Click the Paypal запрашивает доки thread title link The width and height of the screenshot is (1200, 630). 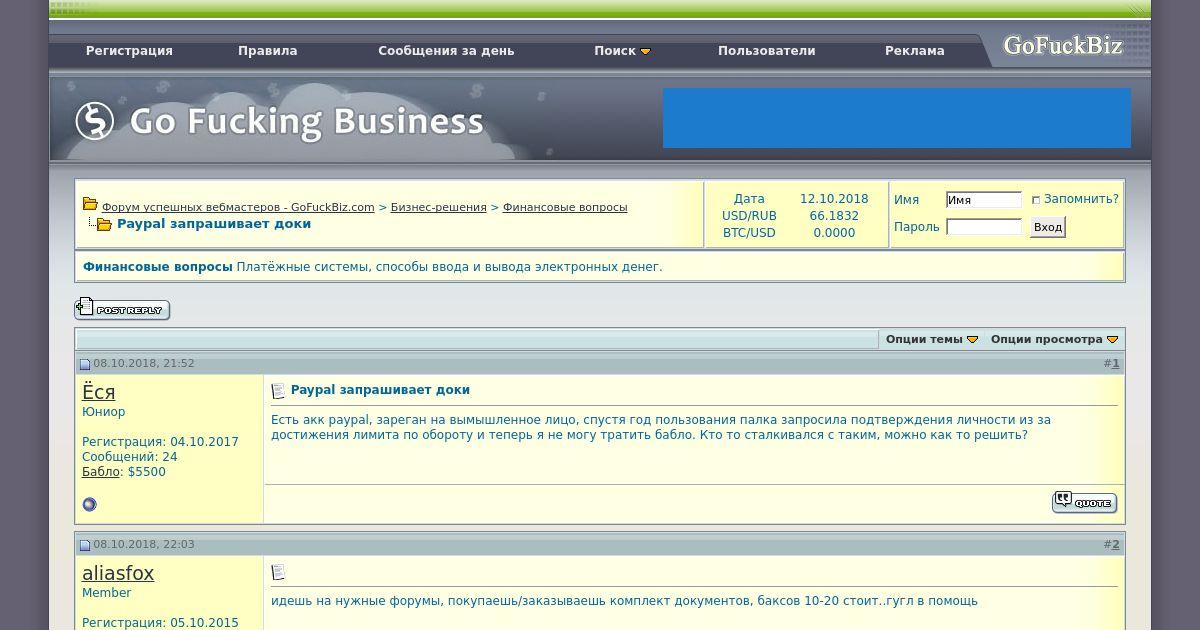pyautogui.click(x=214, y=224)
